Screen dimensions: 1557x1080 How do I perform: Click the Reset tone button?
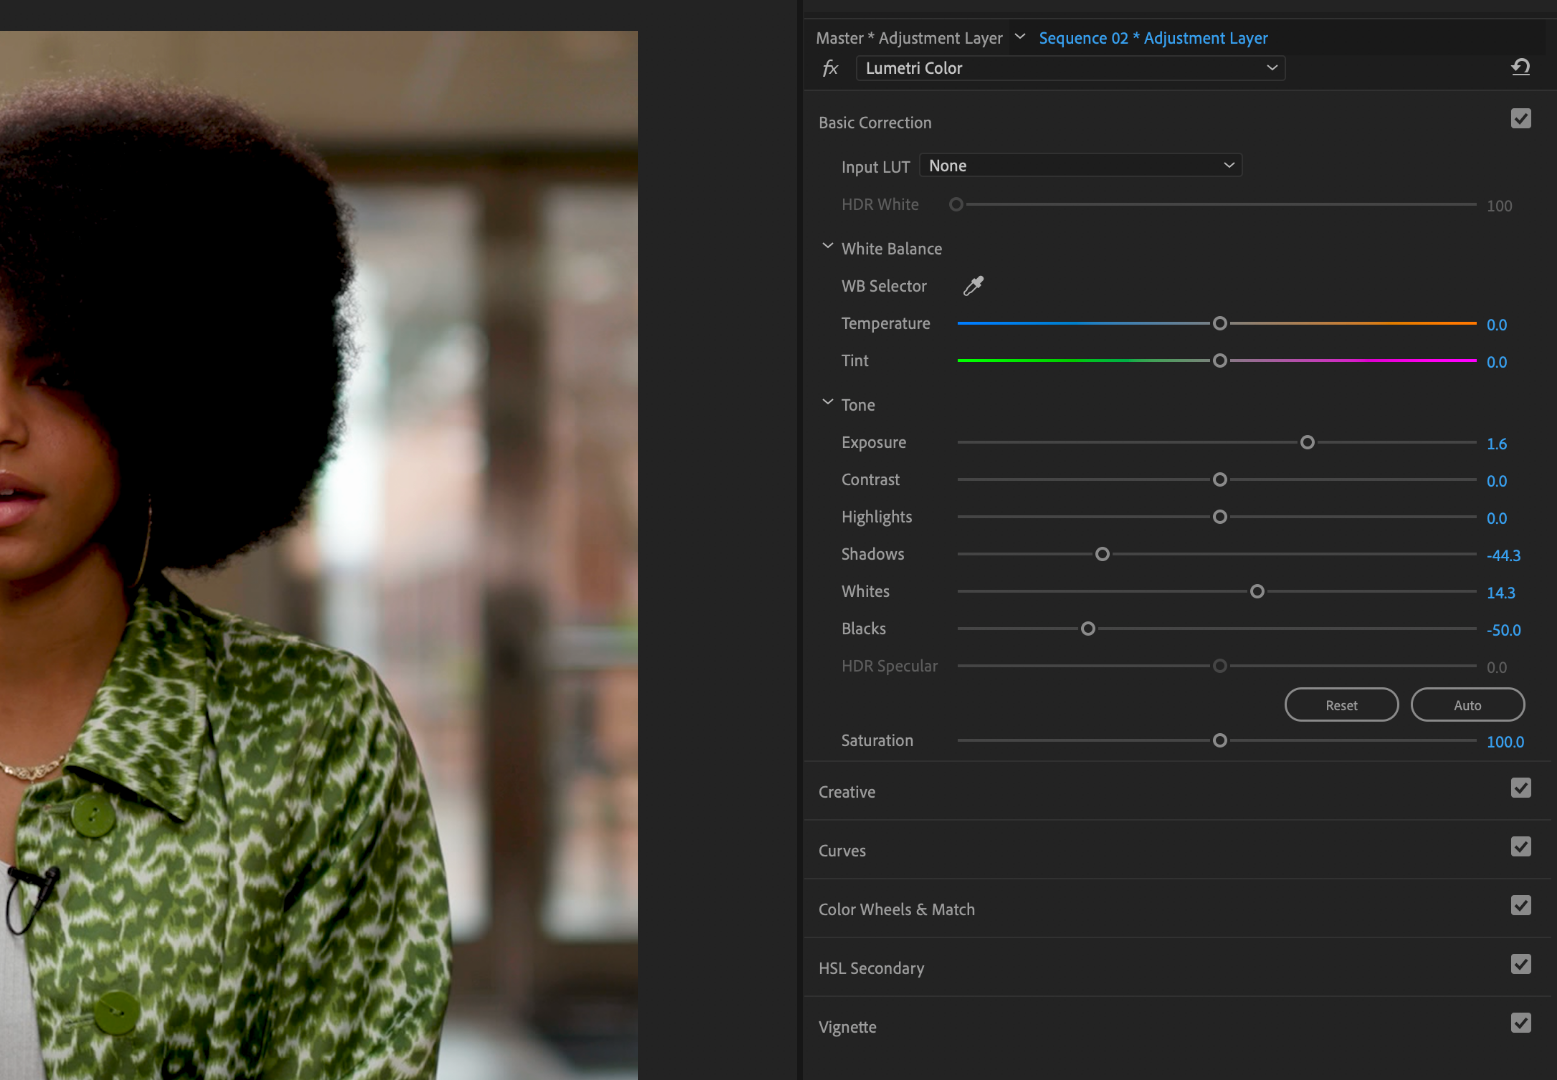pyautogui.click(x=1341, y=705)
